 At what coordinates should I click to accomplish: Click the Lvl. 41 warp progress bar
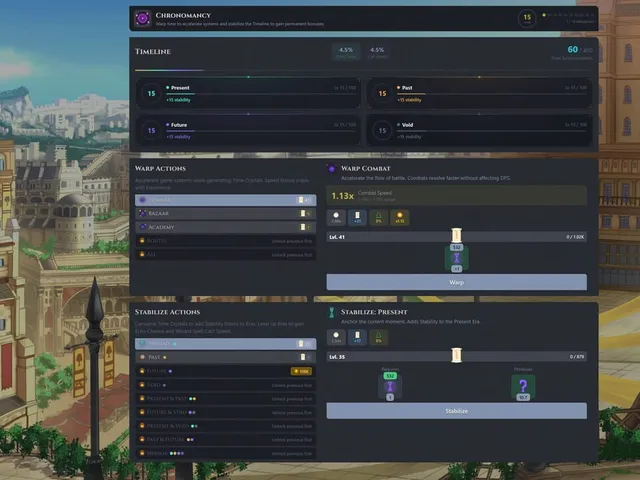(456, 237)
